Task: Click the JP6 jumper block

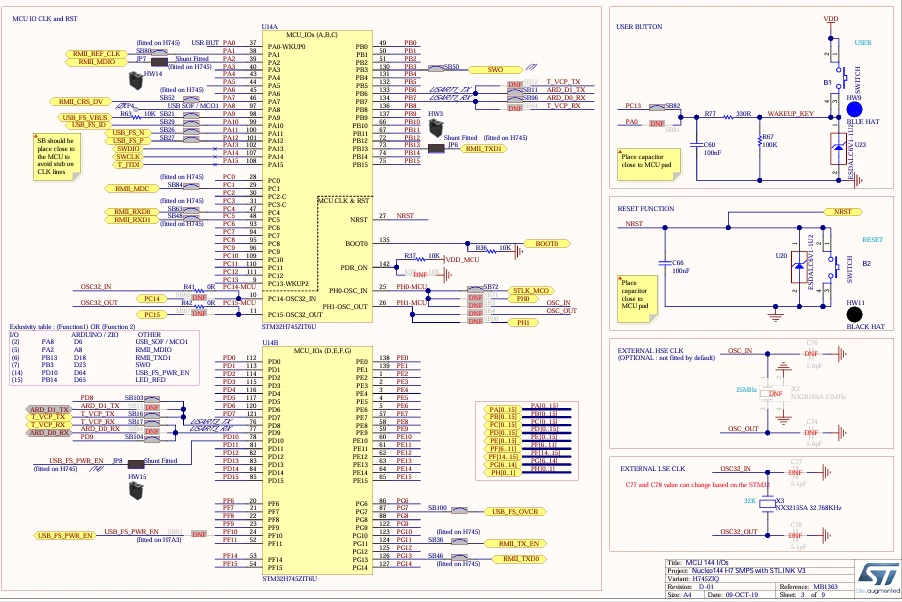Action: click(x=436, y=148)
